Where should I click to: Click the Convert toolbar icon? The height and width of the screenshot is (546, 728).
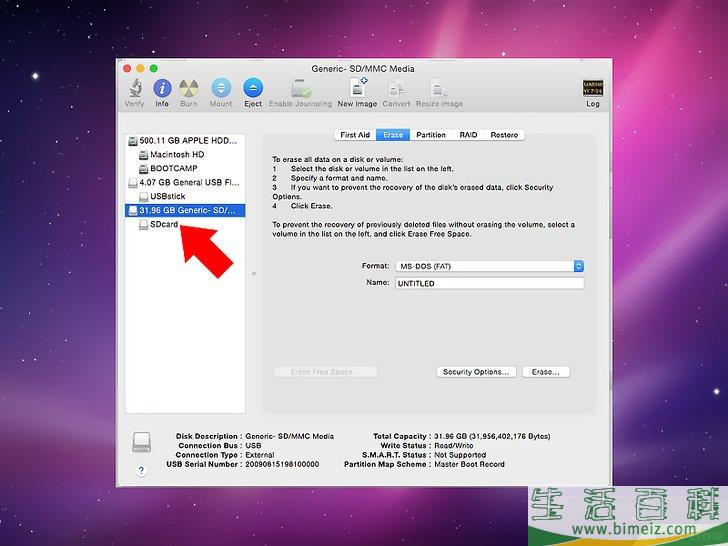tap(396, 88)
